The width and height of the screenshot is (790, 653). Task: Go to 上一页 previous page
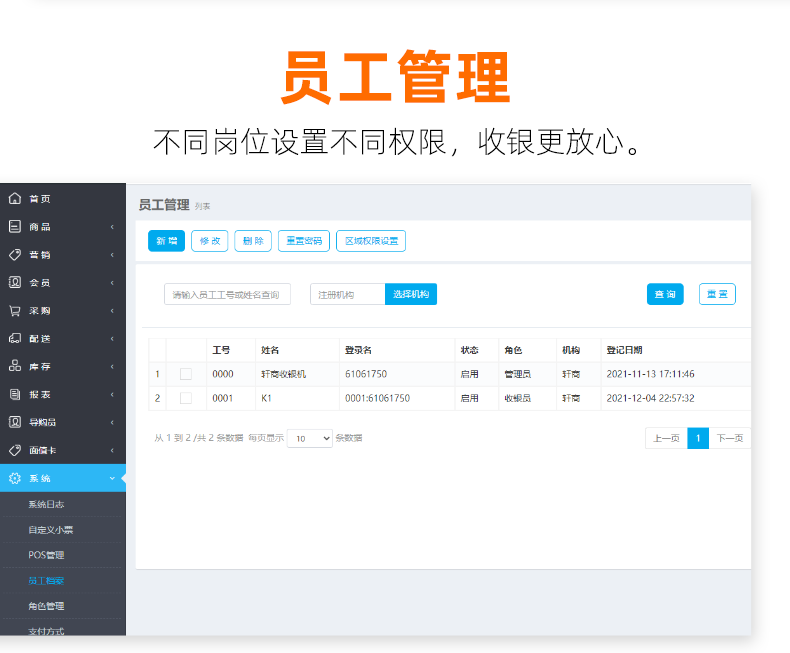(x=666, y=438)
